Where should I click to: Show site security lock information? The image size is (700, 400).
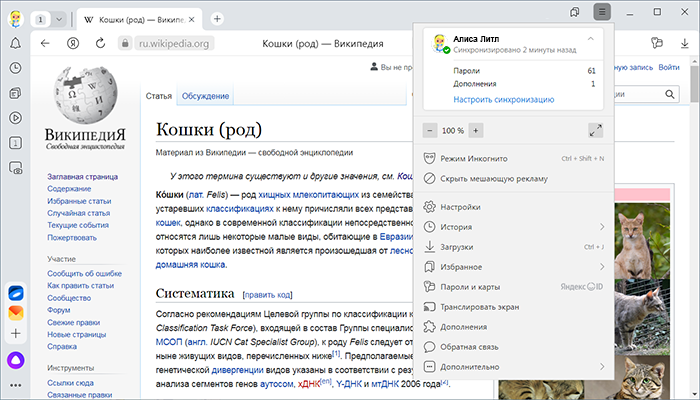click(x=125, y=43)
